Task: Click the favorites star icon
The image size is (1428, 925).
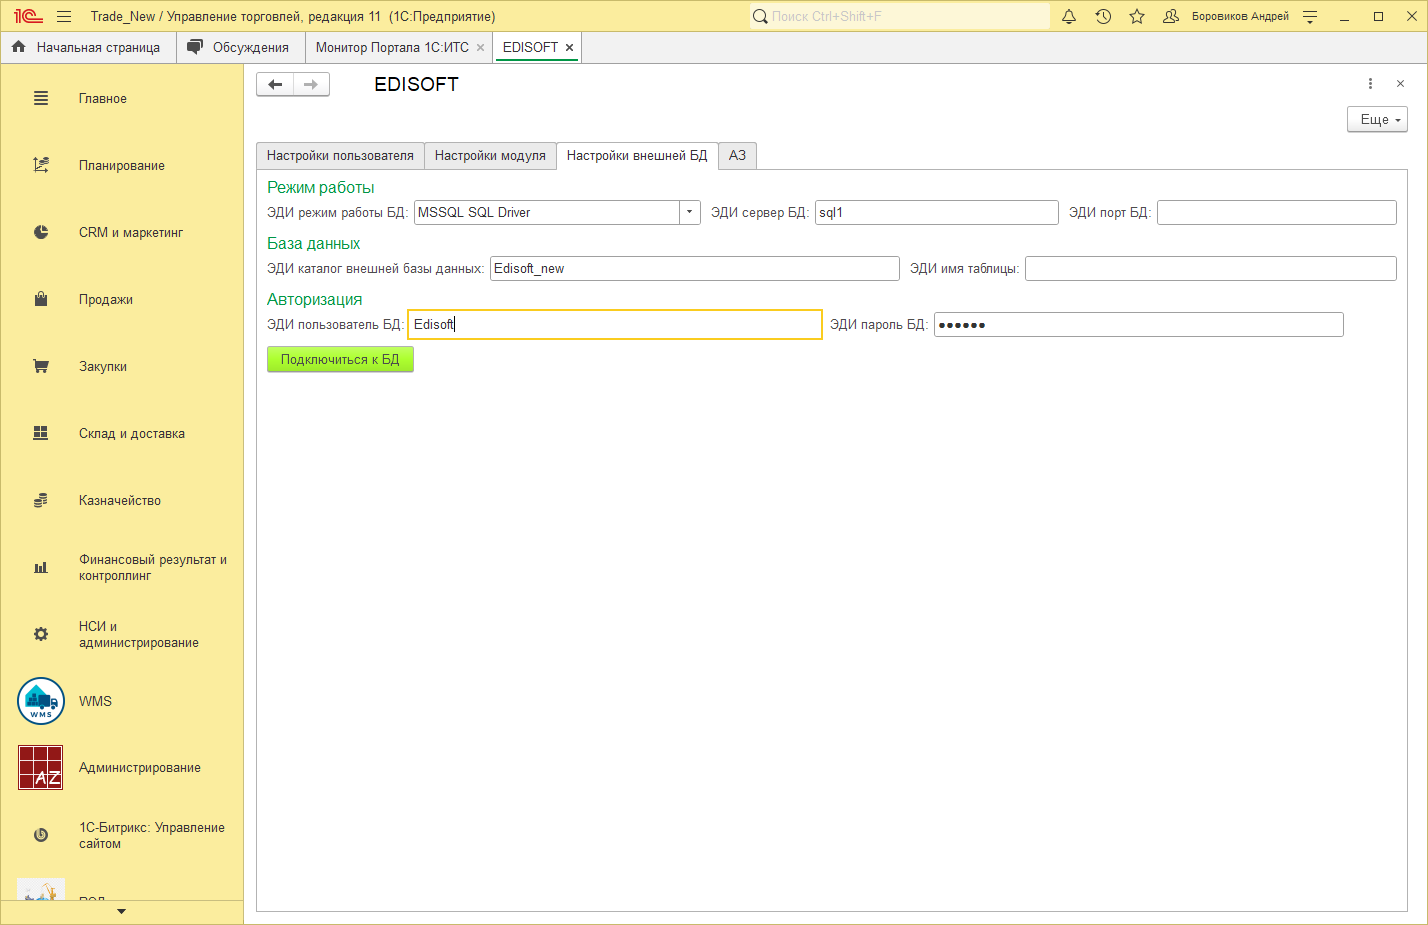Action: (1137, 16)
